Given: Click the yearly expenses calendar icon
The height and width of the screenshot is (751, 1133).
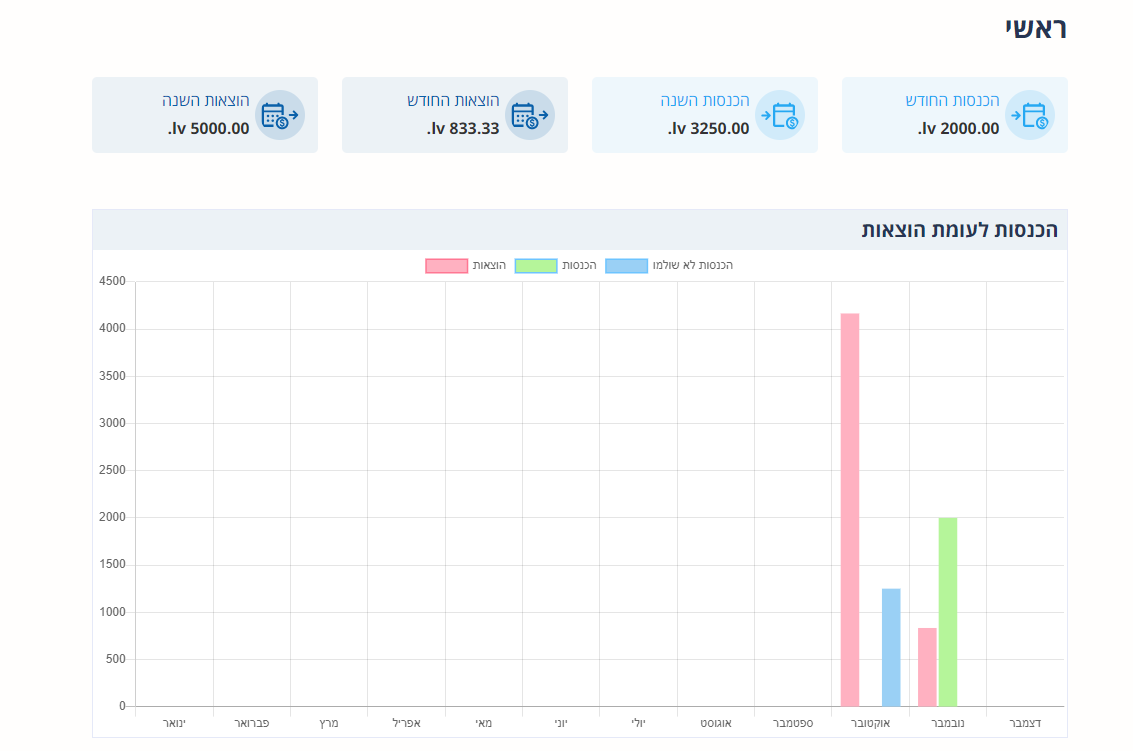Looking at the screenshot, I should click(x=279, y=115).
